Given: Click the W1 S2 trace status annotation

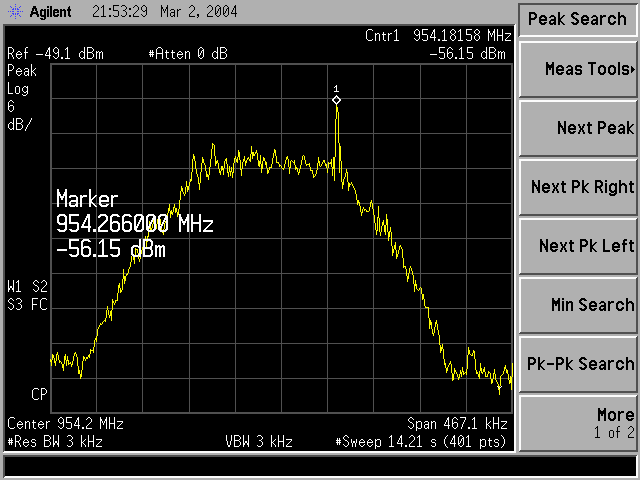Looking at the screenshot, I should 27,287.
